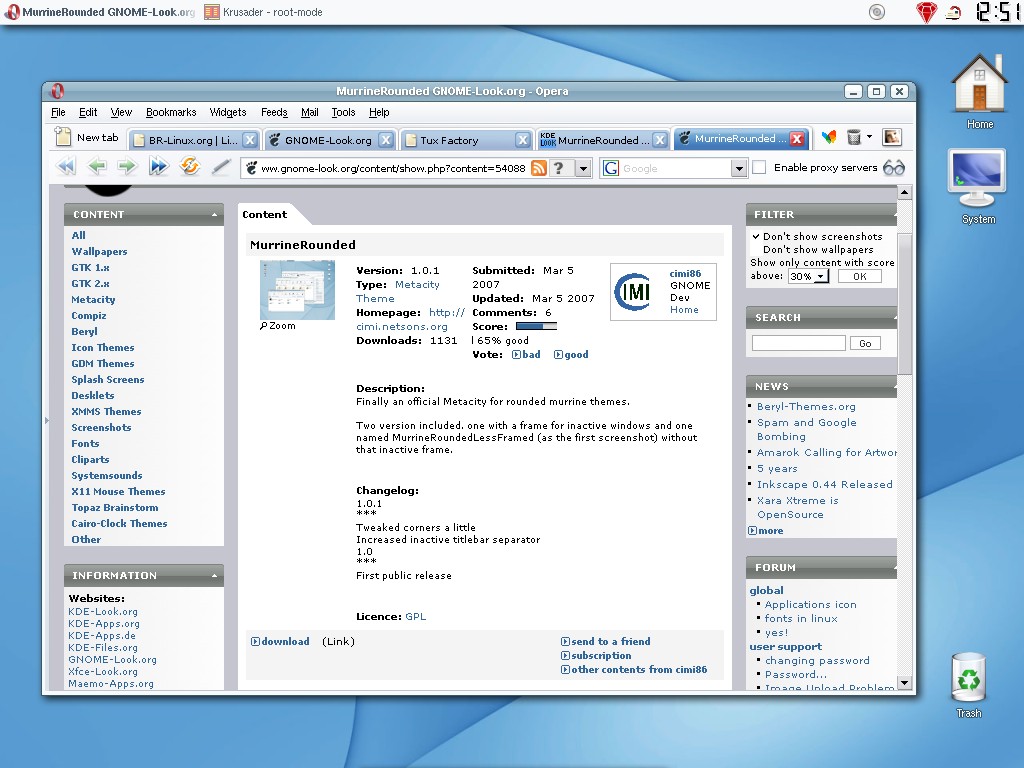
Task: Close the GNOME-Look.org tab
Action: pyautogui.click(x=386, y=140)
